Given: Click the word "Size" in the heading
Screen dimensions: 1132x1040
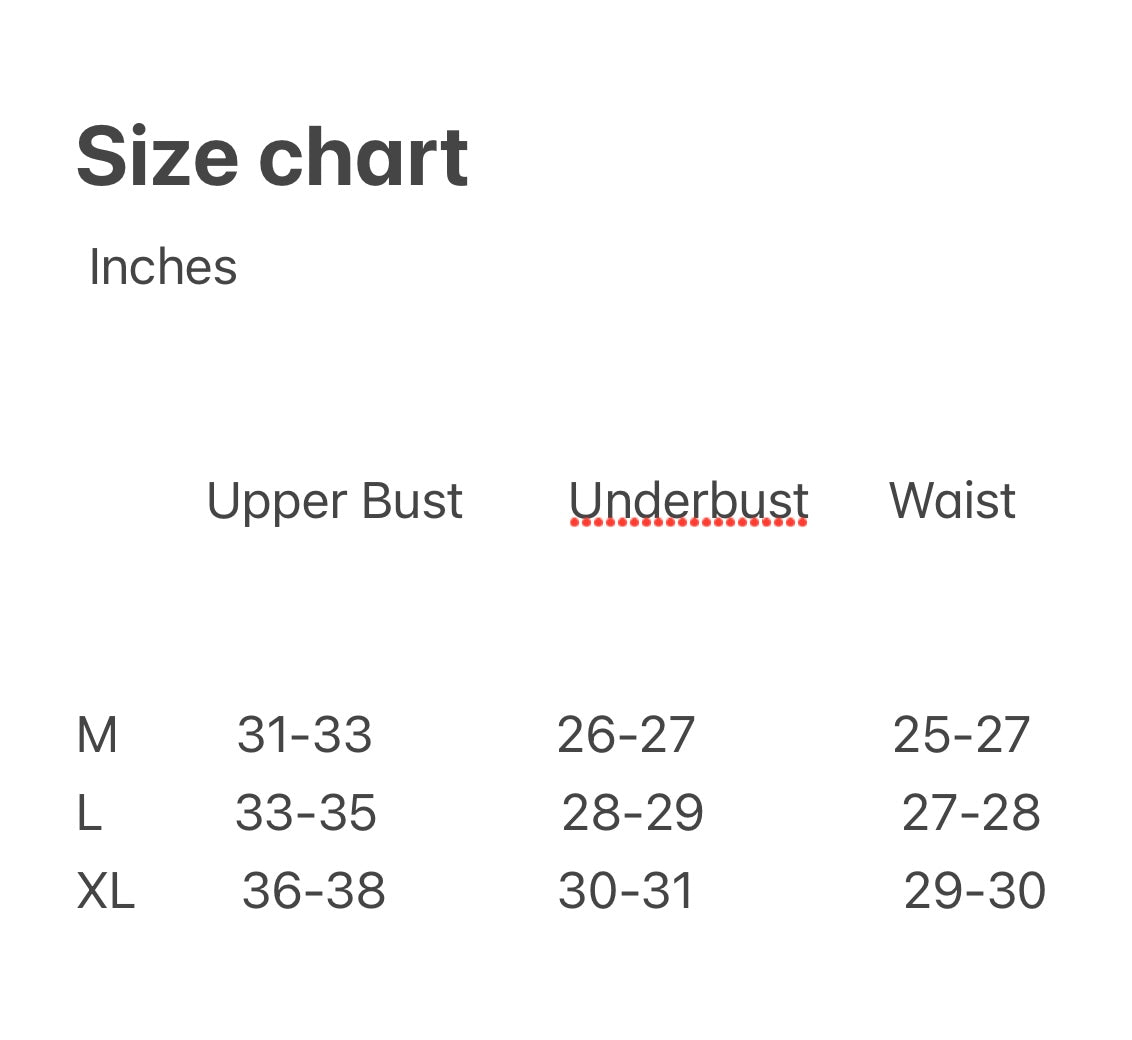Looking at the screenshot, I should [x=157, y=157].
